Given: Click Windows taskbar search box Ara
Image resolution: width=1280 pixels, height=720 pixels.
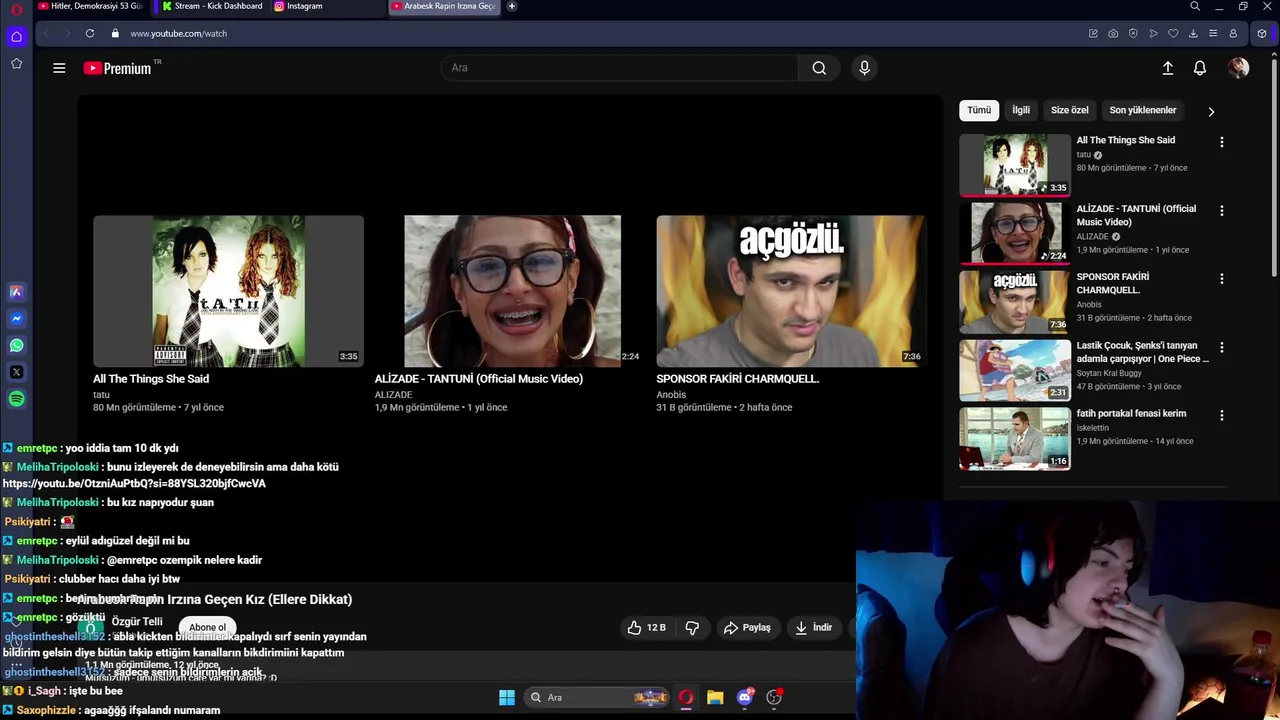Looking at the screenshot, I should [x=597, y=697].
